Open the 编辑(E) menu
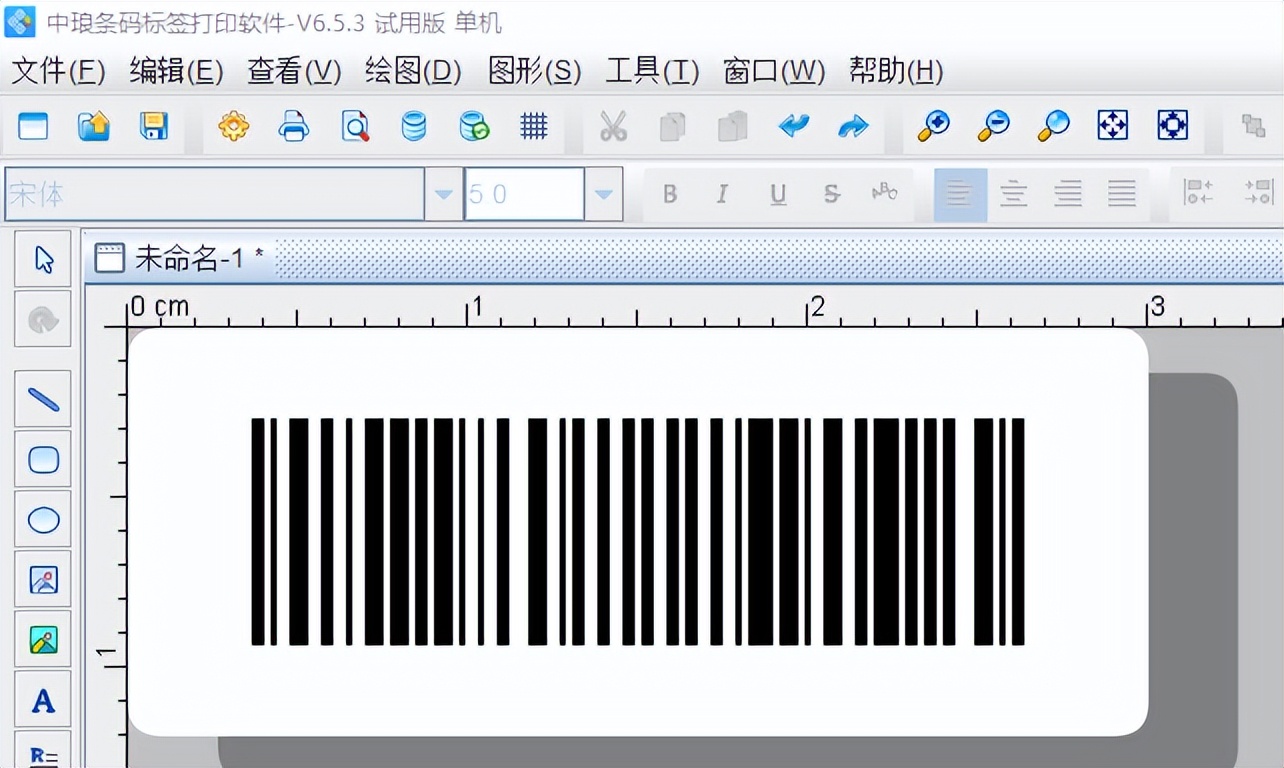This screenshot has width=1284, height=768. tap(176, 71)
